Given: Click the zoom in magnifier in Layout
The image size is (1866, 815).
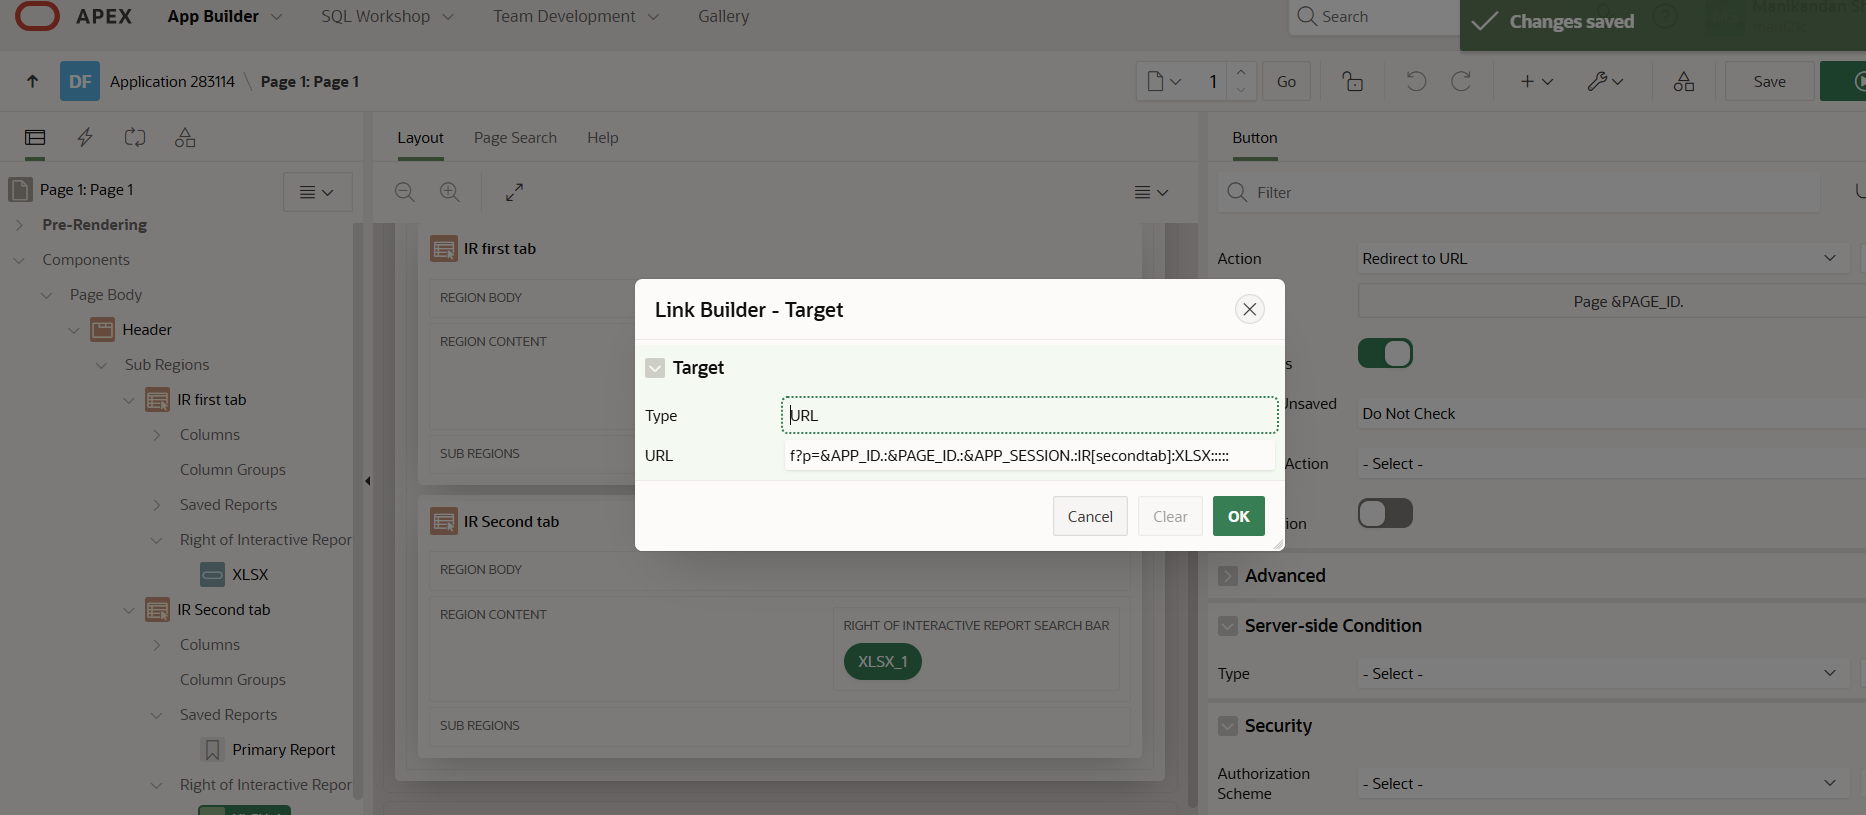Looking at the screenshot, I should [450, 192].
